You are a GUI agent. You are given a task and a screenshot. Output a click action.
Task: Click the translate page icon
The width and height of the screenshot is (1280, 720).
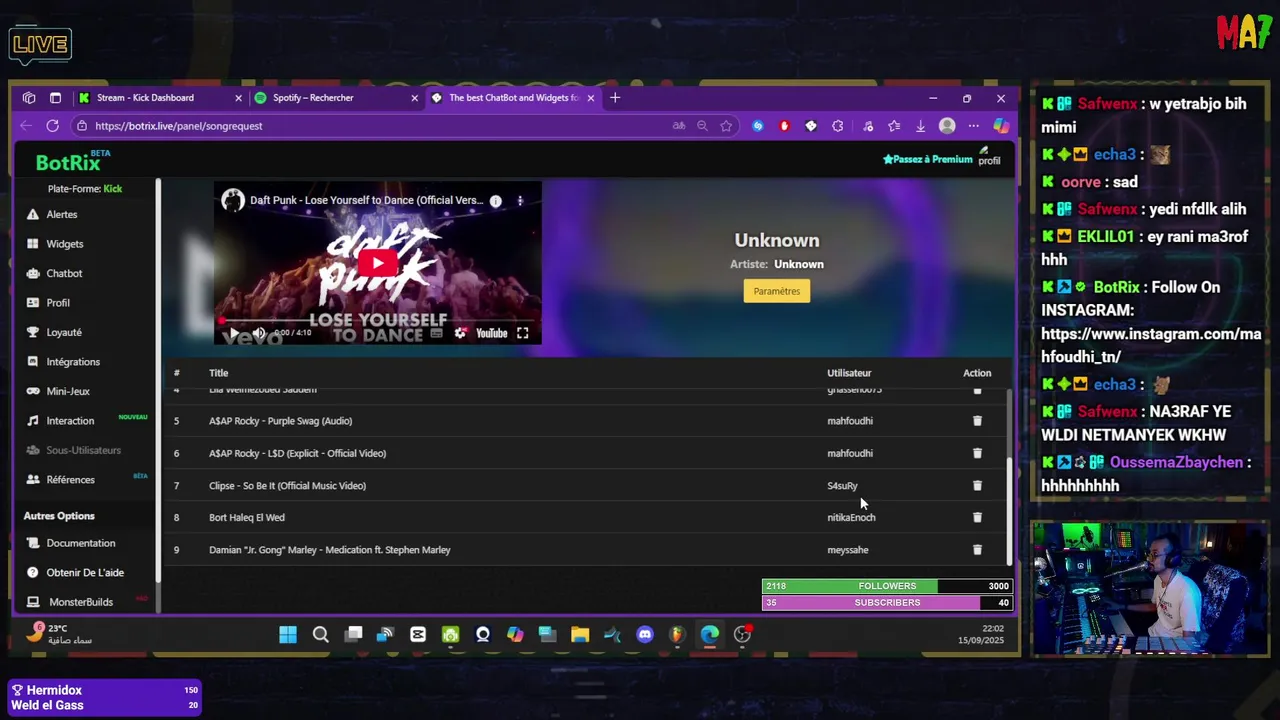(679, 126)
